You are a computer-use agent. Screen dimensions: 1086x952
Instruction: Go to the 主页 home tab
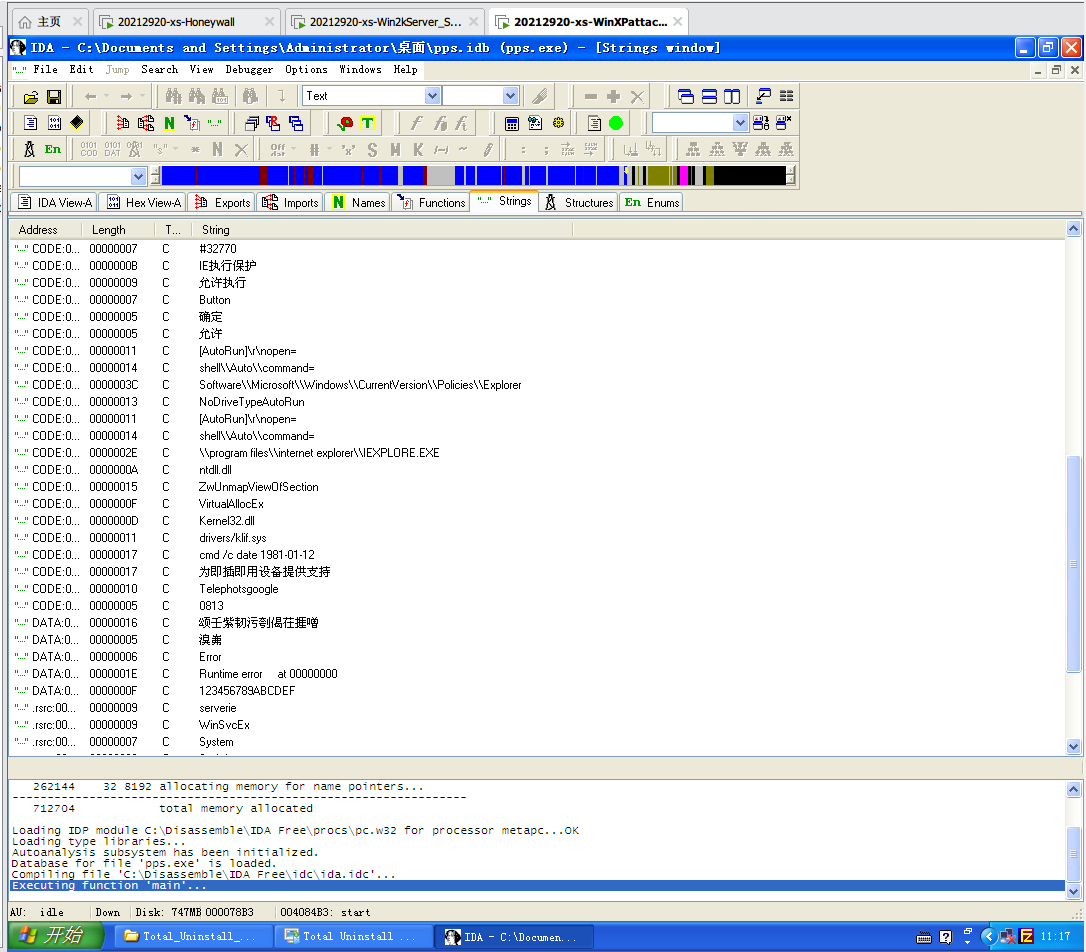(x=49, y=21)
